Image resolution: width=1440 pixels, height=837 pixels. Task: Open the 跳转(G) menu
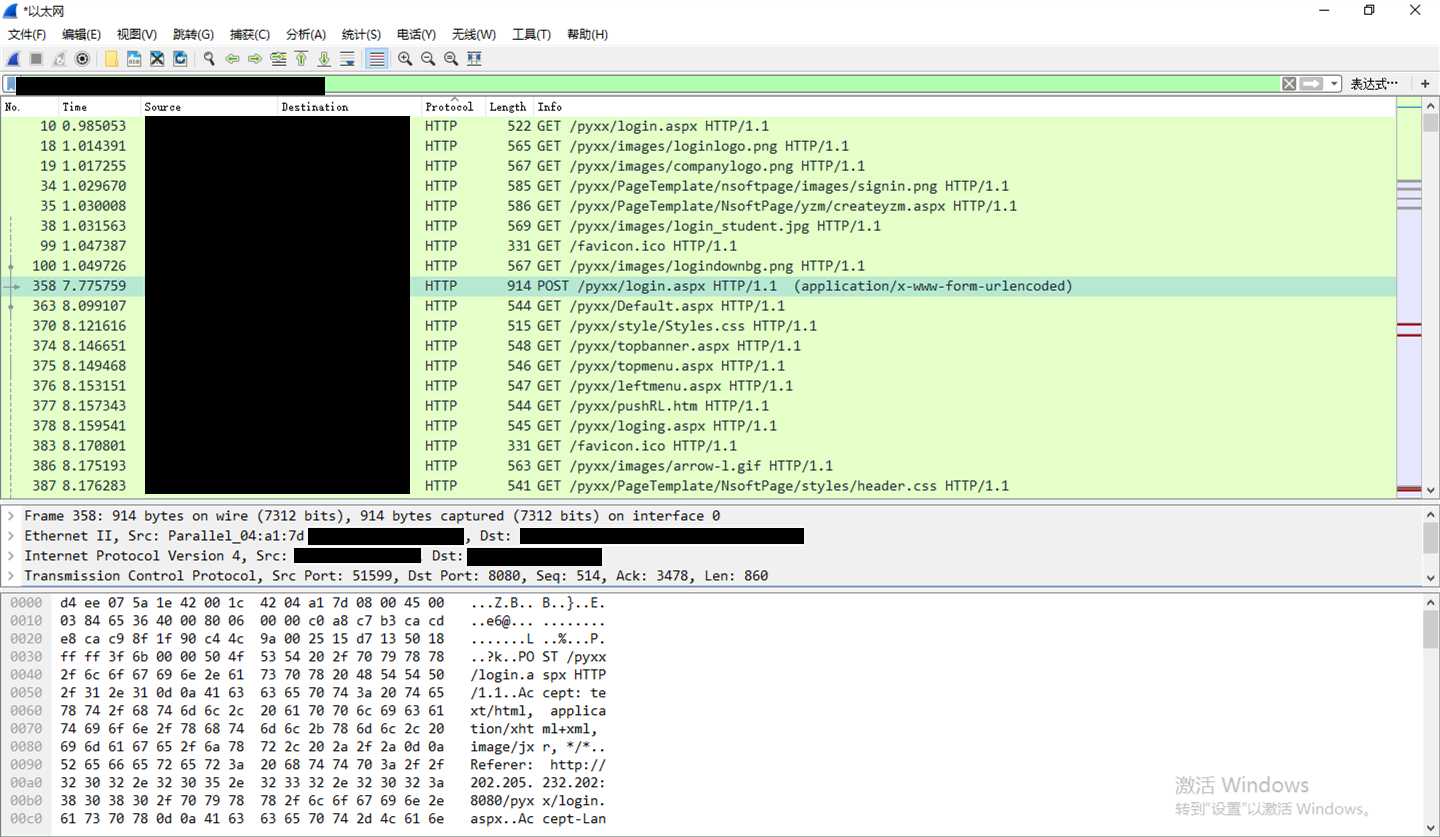(x=193, y=34)
